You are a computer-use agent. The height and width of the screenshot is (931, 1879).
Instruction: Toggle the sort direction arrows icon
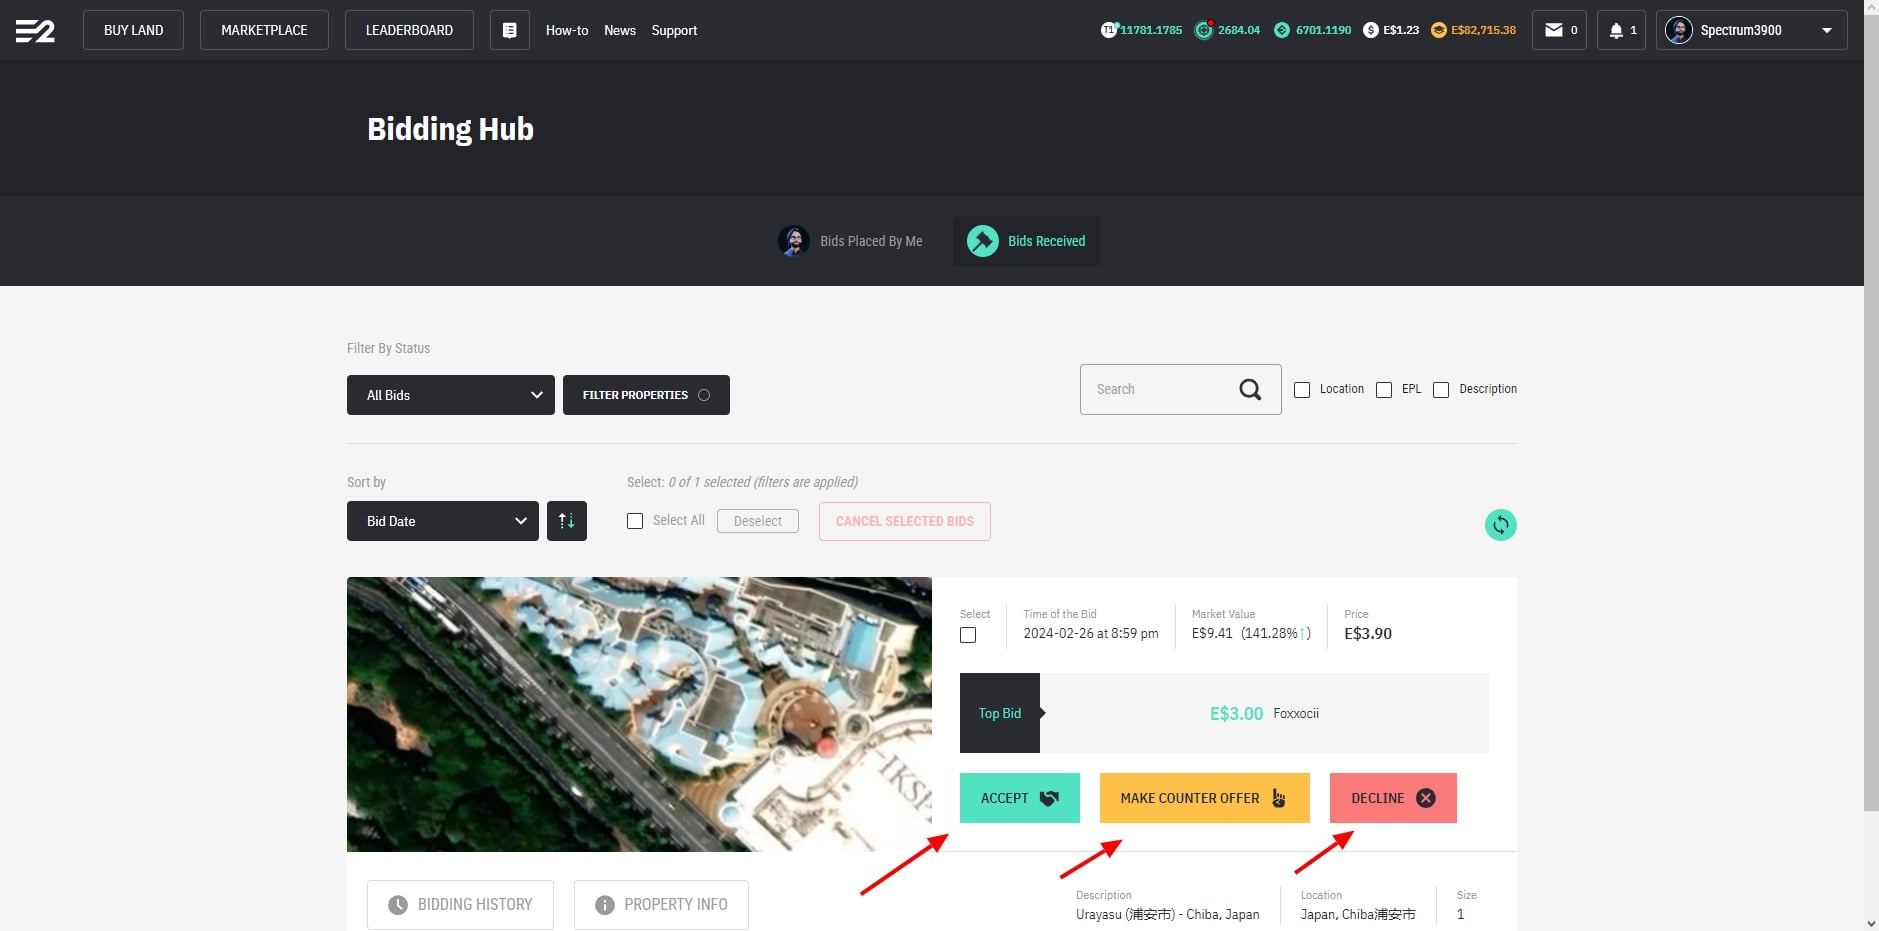point(566,521)
